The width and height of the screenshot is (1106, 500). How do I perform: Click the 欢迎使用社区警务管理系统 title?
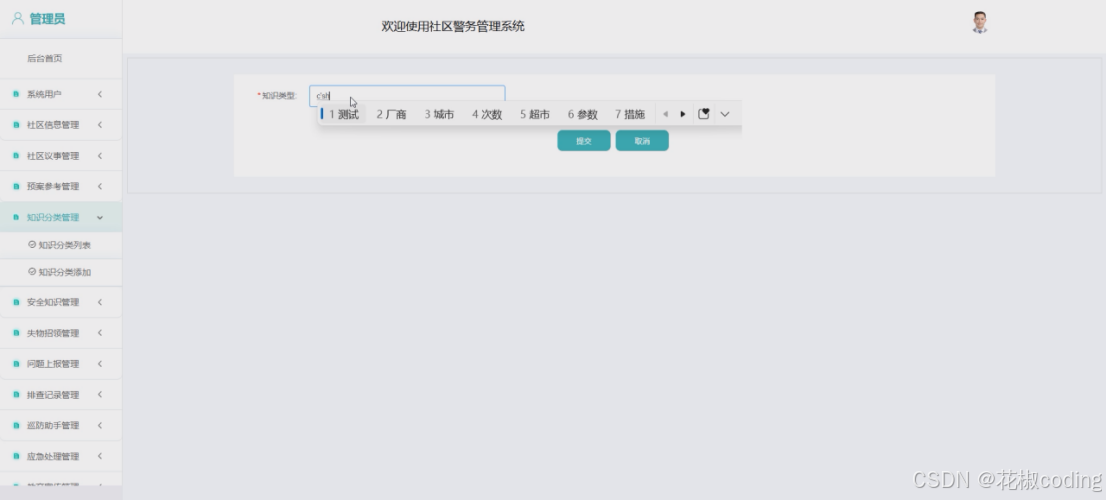click(453, 26)
